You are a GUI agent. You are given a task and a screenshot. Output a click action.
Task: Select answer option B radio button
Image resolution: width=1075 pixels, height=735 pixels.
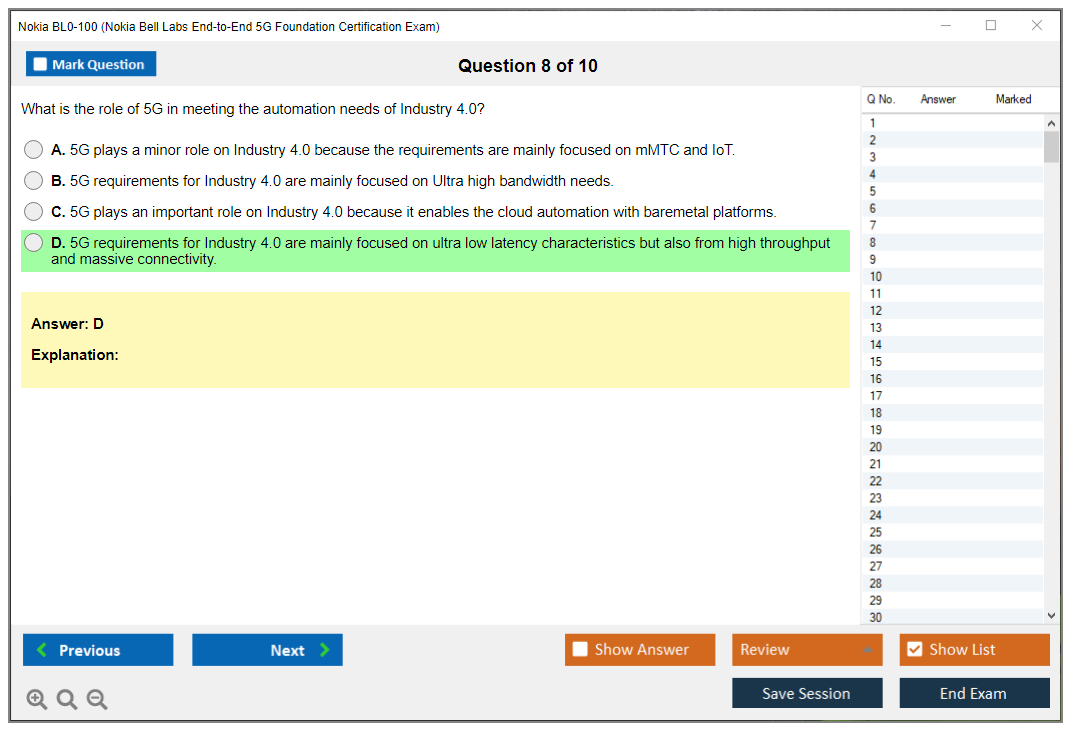click(34, 181)
